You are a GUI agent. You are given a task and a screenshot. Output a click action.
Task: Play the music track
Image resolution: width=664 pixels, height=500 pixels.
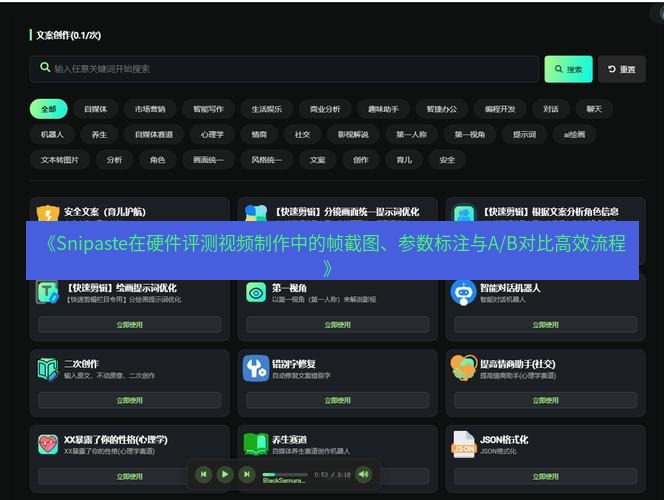[225, 474]
